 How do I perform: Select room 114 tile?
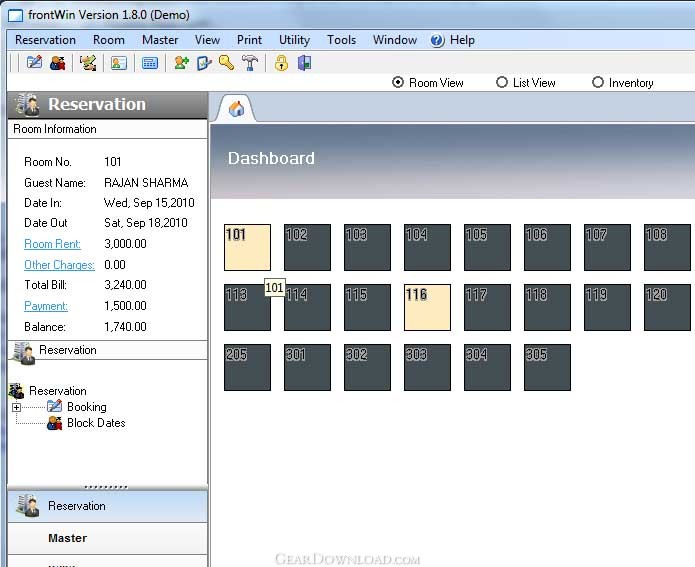(x=307, y=307)
